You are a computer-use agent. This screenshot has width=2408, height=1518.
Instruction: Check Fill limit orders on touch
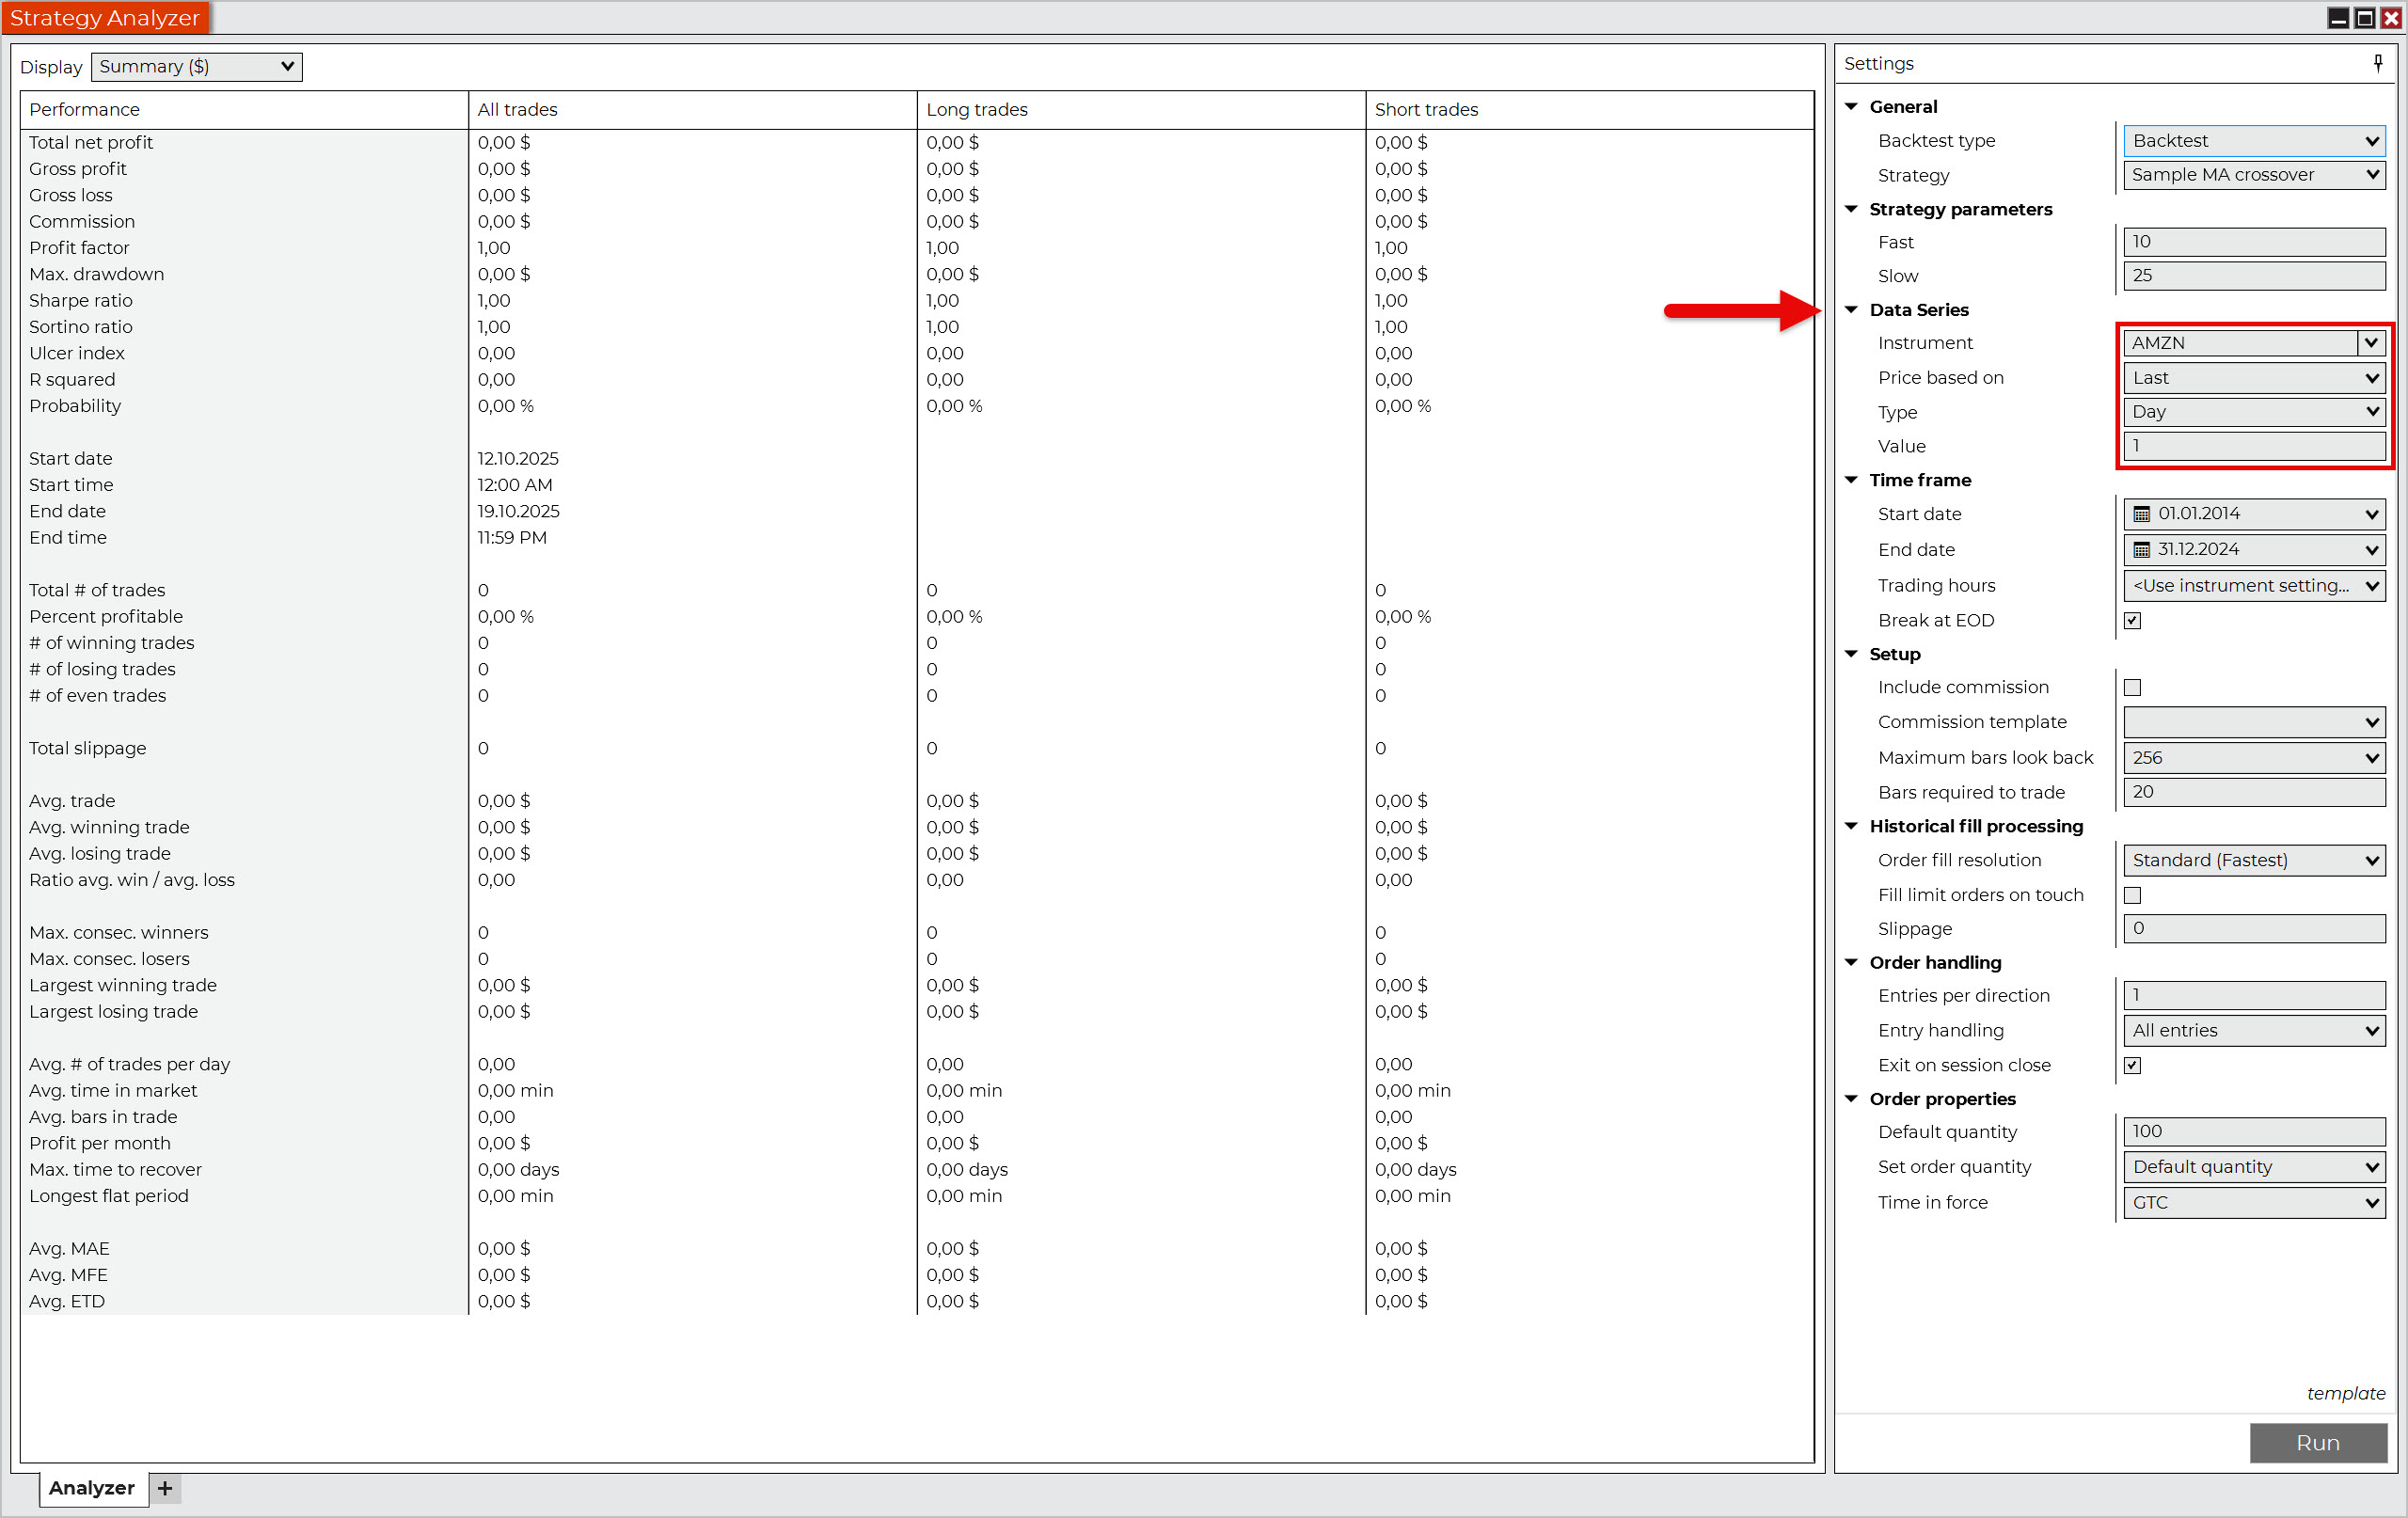2132,896
